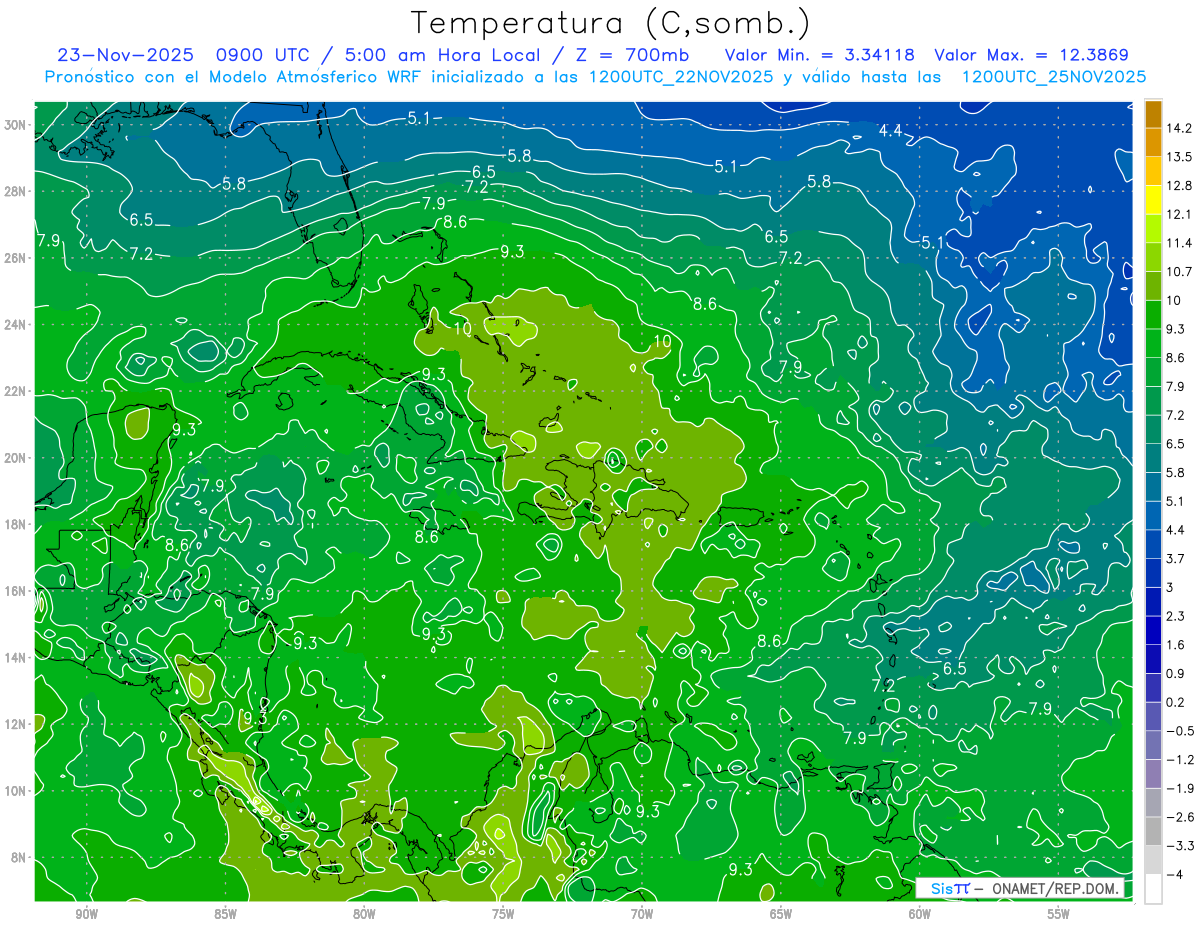Click latitude axis label '28N'
The width and height of the screenshot is (1200, 927).
click(16, 191)
